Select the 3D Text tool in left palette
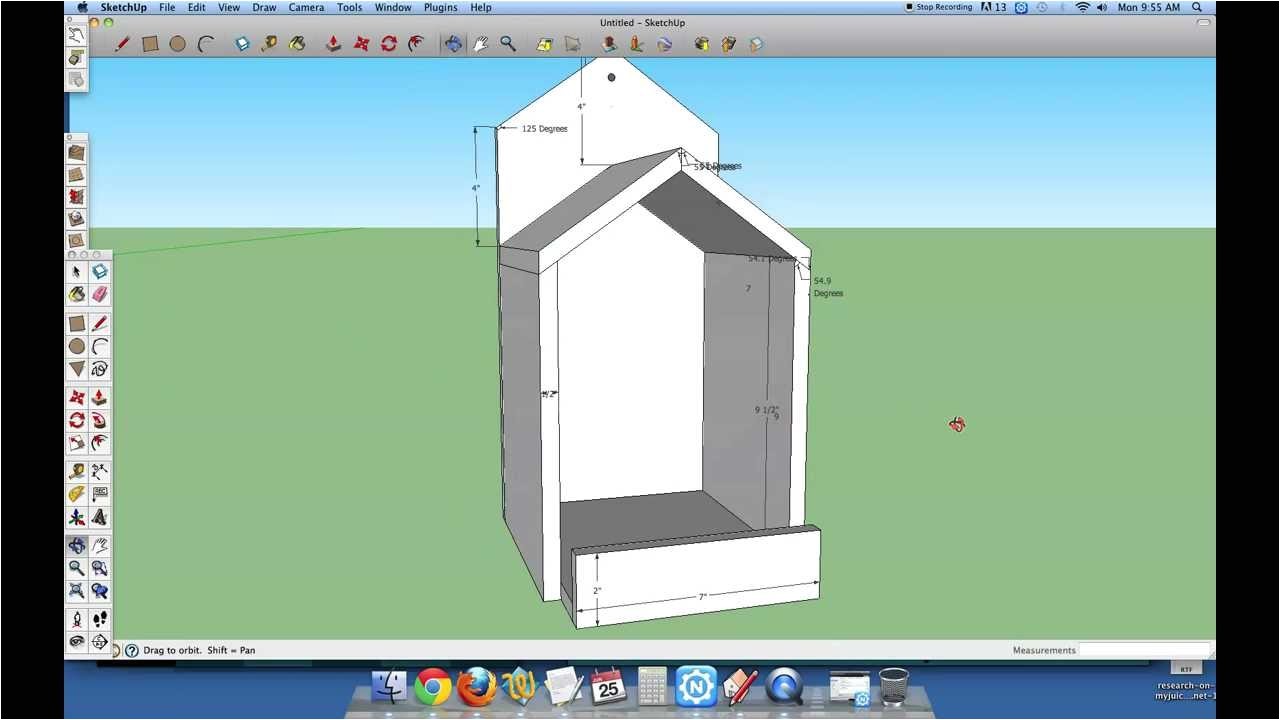Screen dimensions: 1280x720 point(100,517)
